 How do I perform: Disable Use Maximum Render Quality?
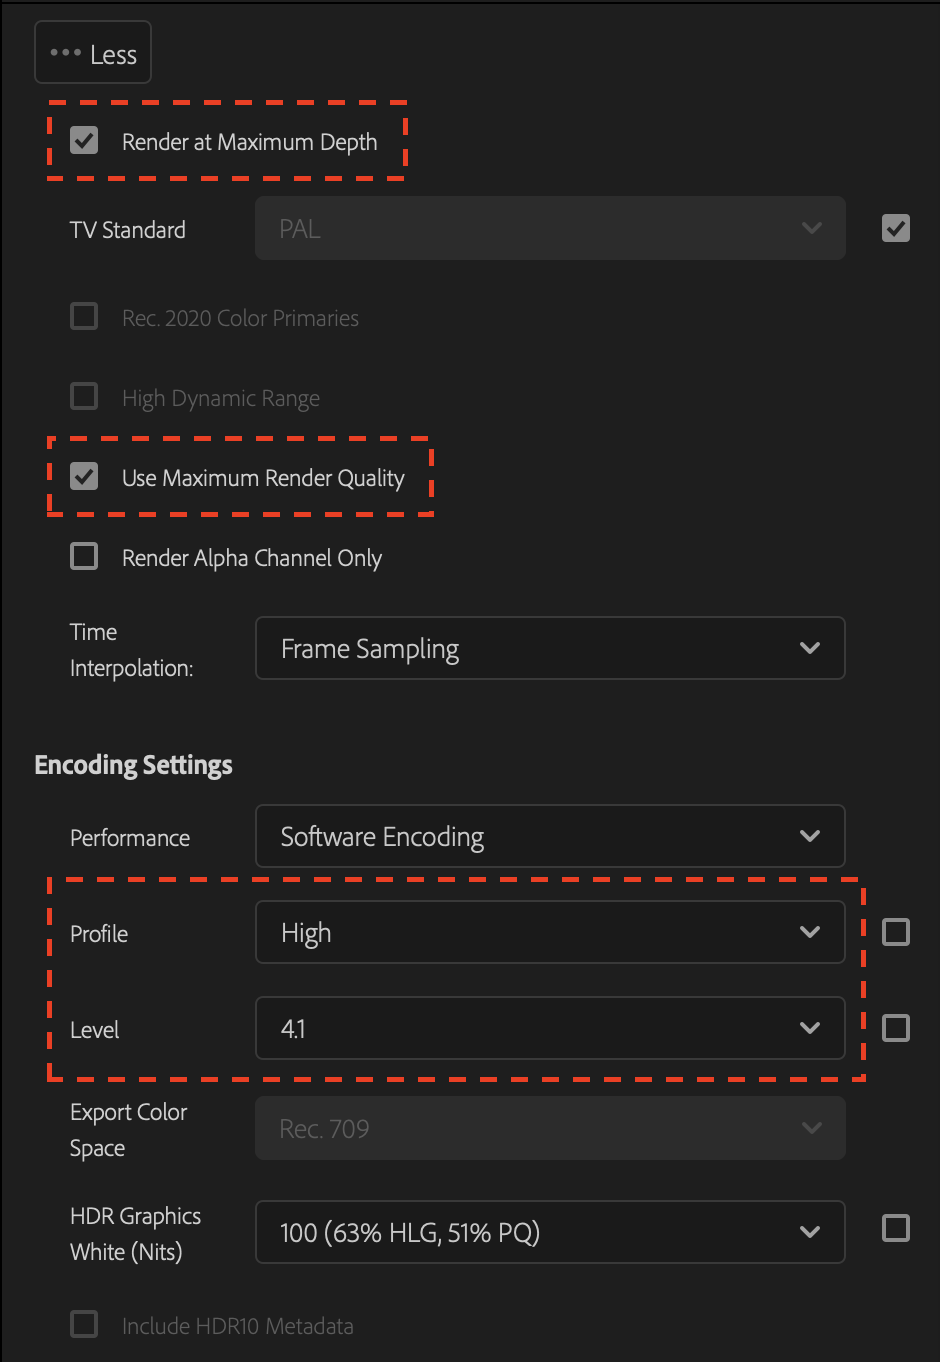pyautogui.click(x=84, y=476)
